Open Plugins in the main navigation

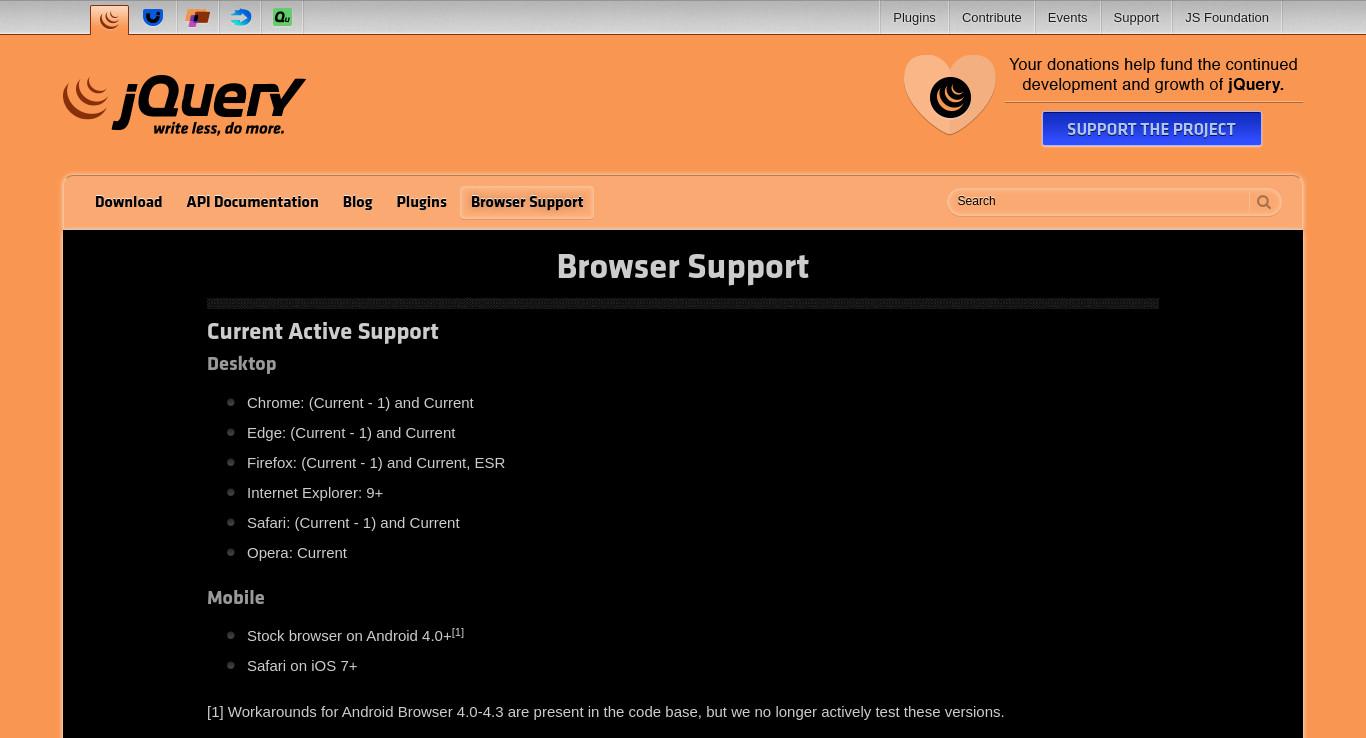click(x=421, y=202)
